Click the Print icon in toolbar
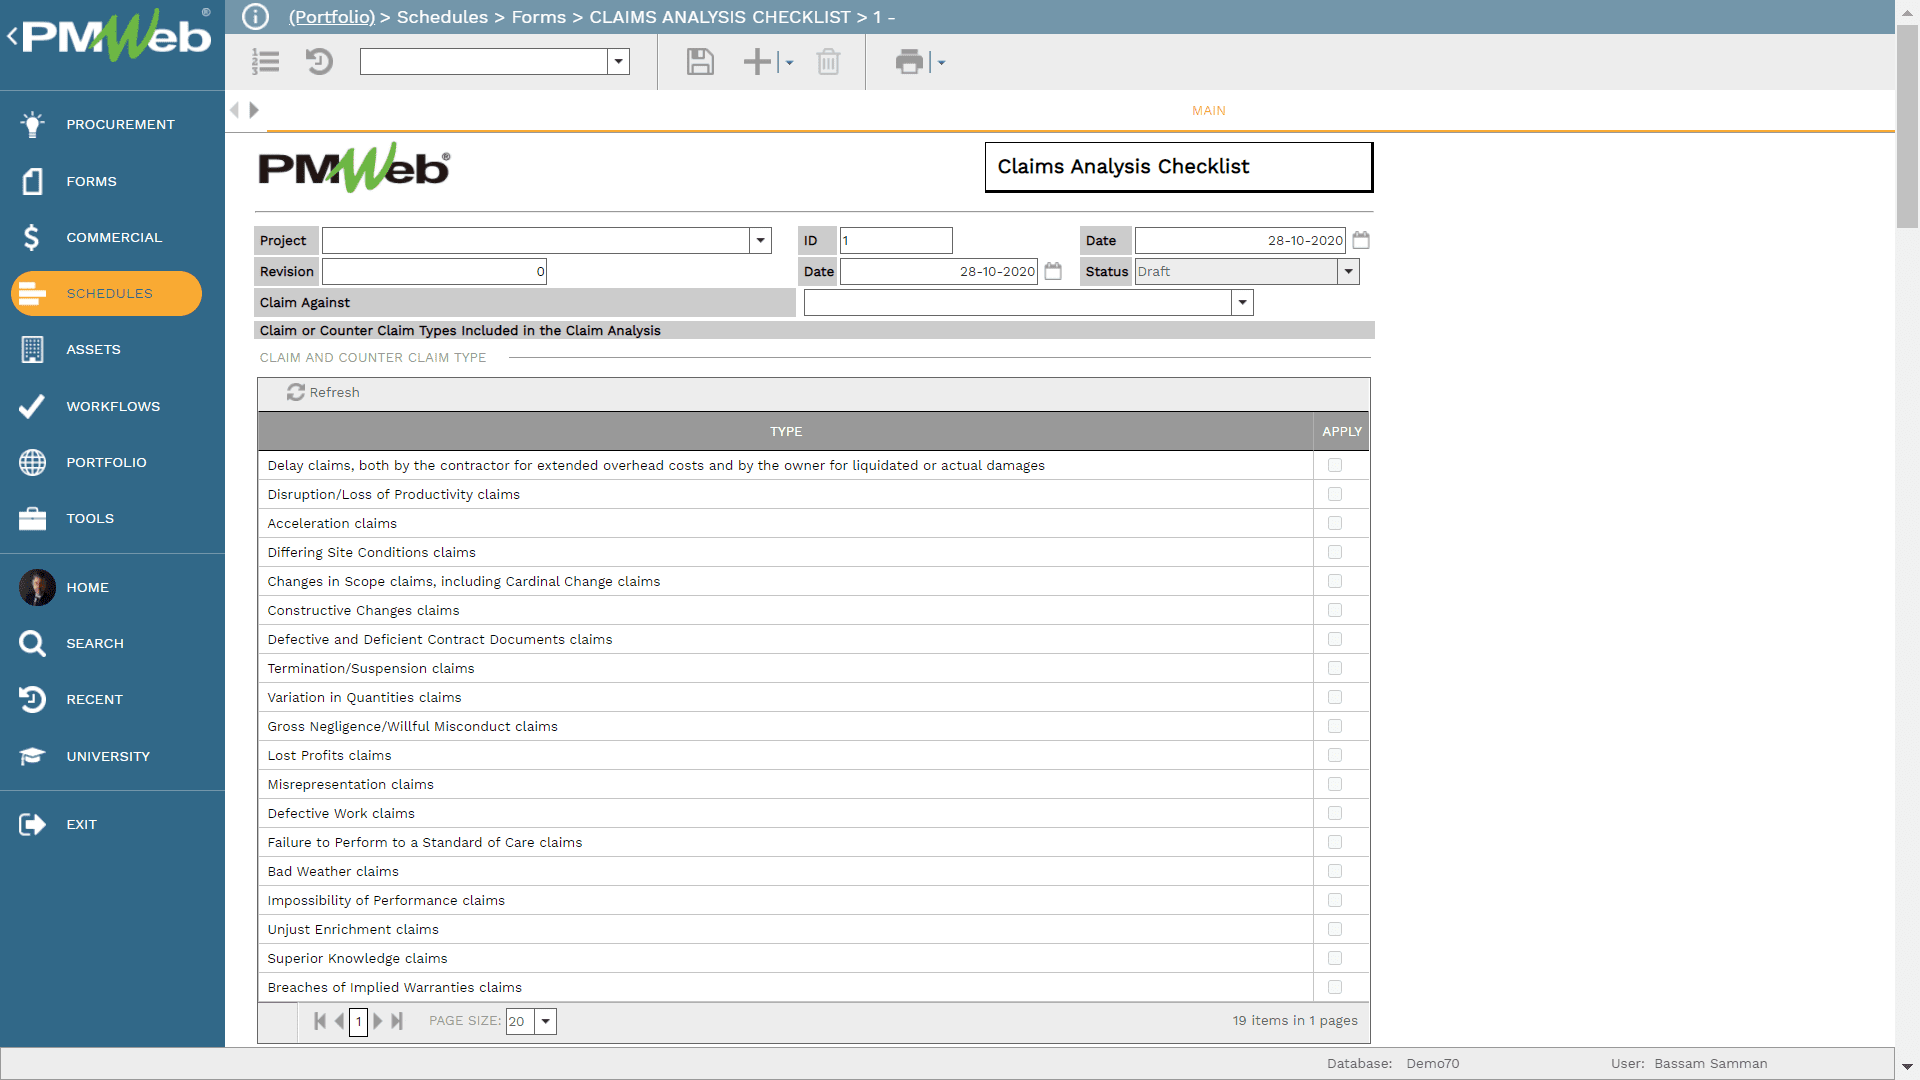The image size is (1920, 1080). (x=909, y=62)
